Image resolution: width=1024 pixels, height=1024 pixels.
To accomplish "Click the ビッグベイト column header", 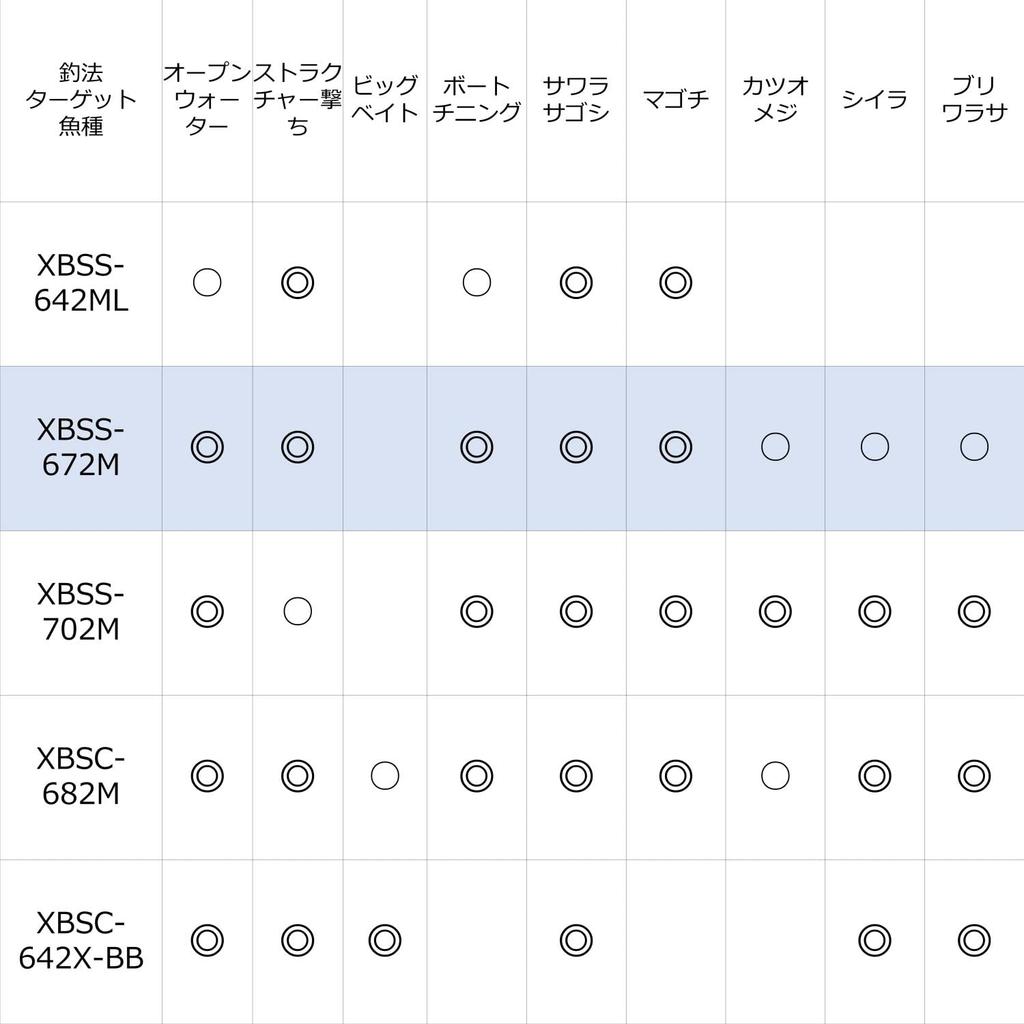I will click(385, 100).
